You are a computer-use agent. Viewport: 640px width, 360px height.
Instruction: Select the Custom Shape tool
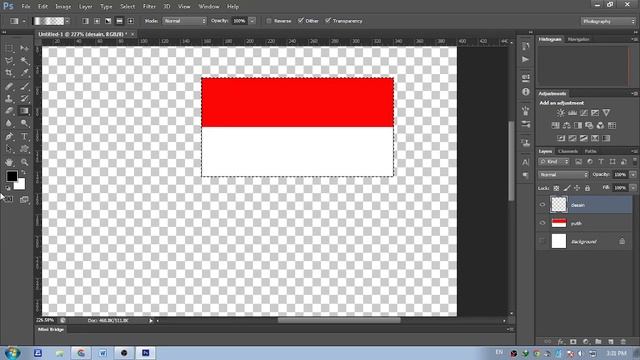coord(24,149)
